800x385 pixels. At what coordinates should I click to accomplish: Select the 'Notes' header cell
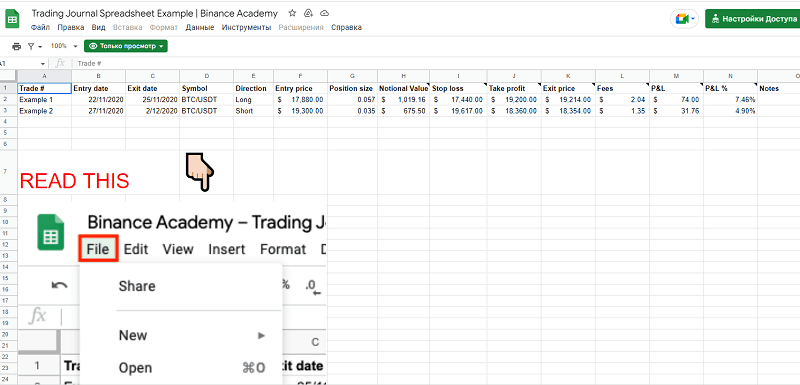[x=779, y=88]
